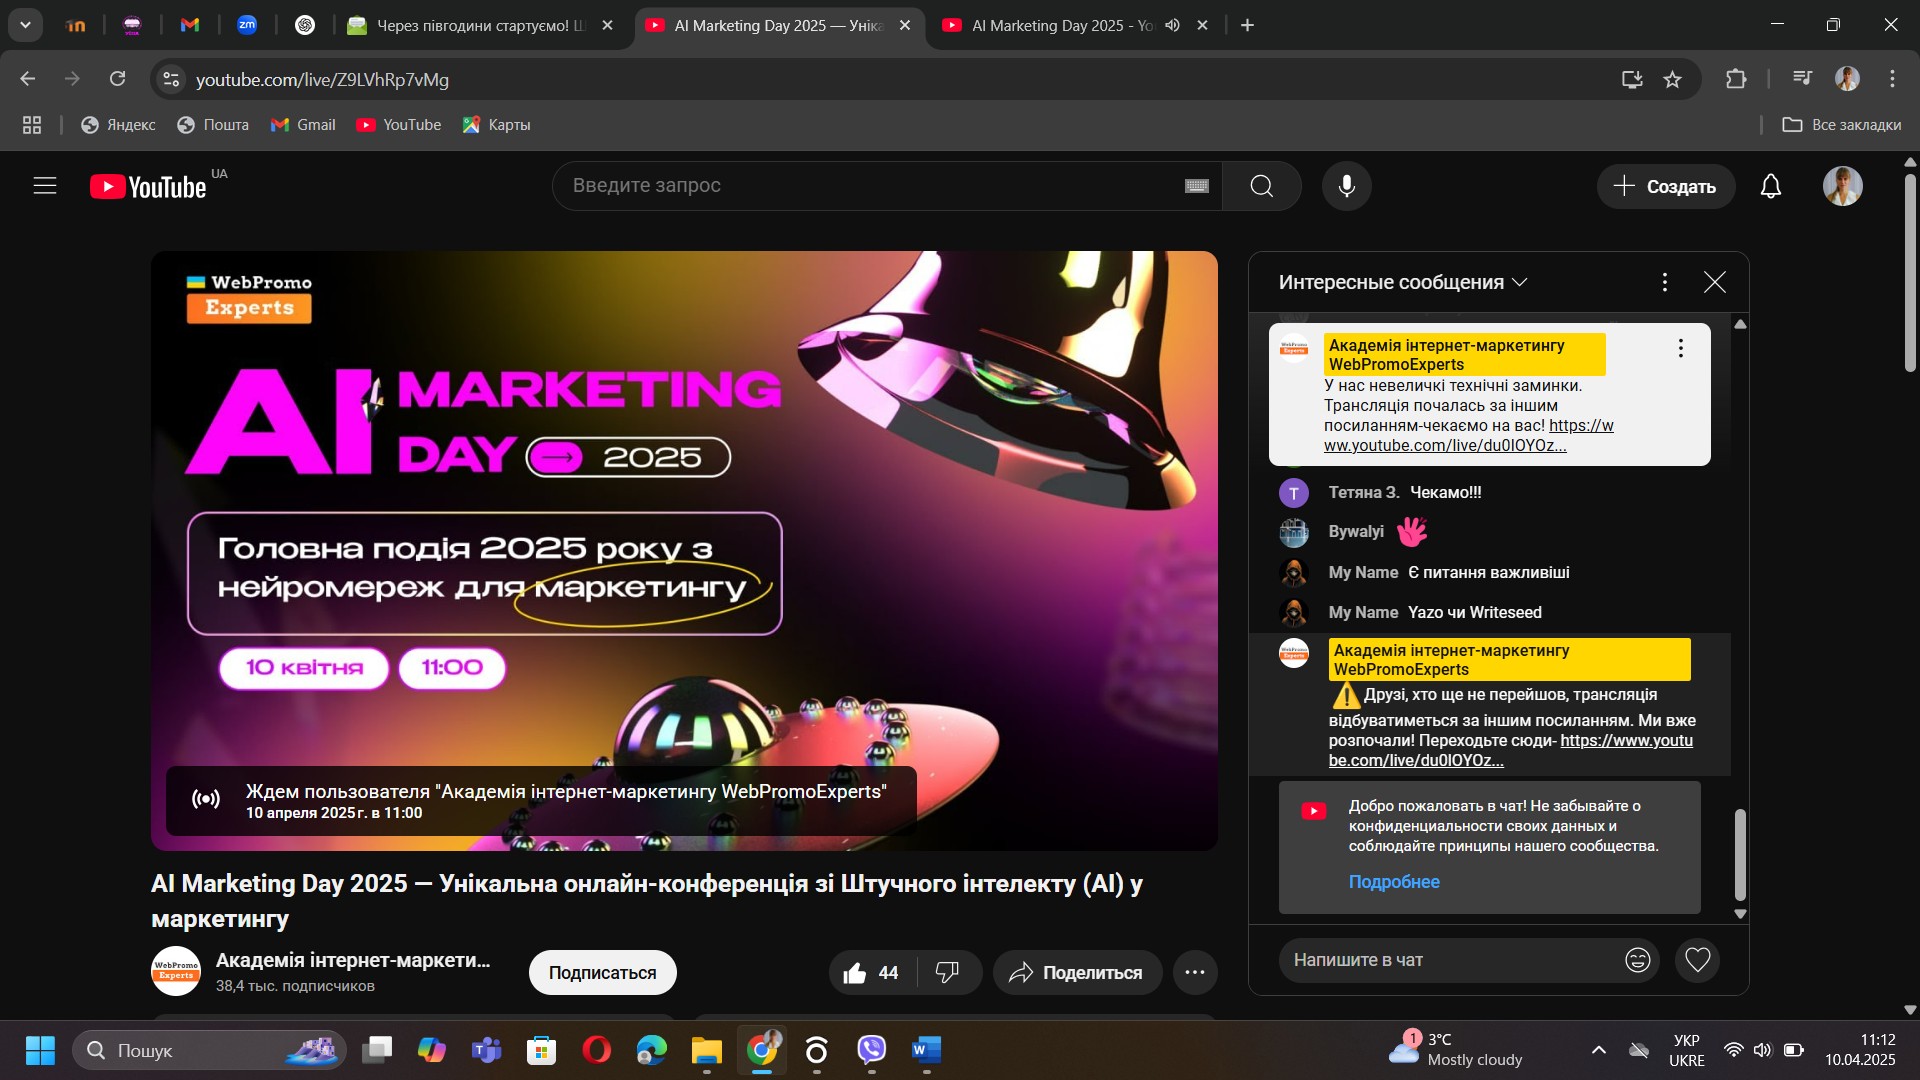
Task: Bookmark this page with the star
Action: pyautogui.click(x=1672, y=79)
